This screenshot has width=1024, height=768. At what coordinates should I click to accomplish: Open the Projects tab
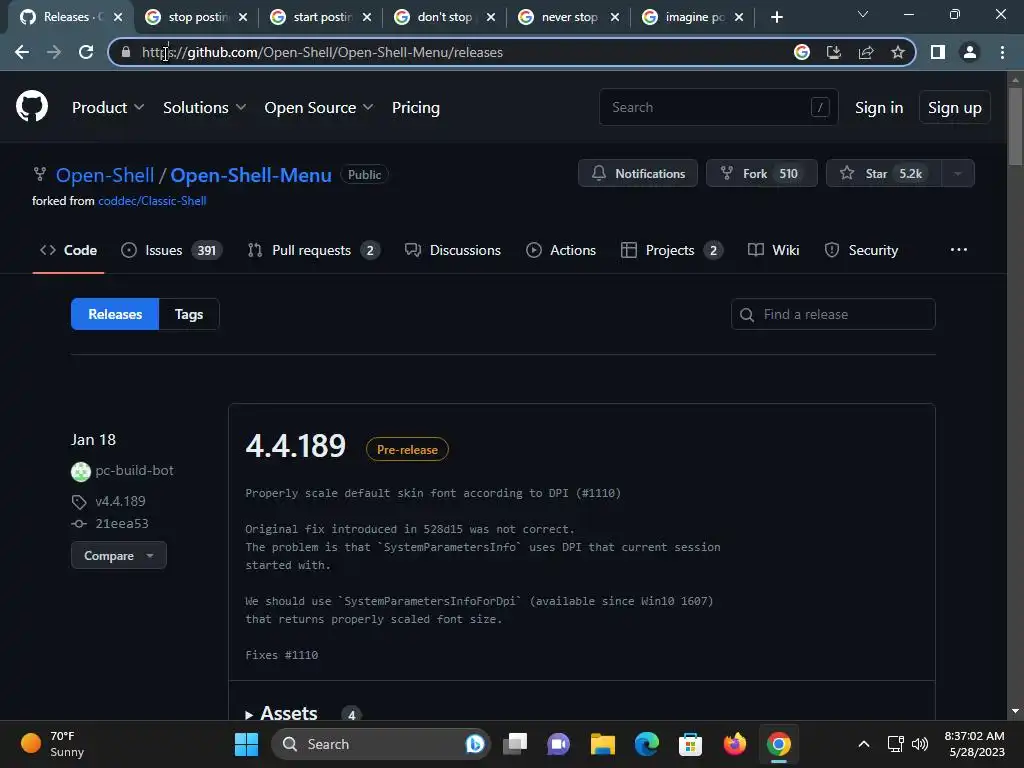point(672,250)
